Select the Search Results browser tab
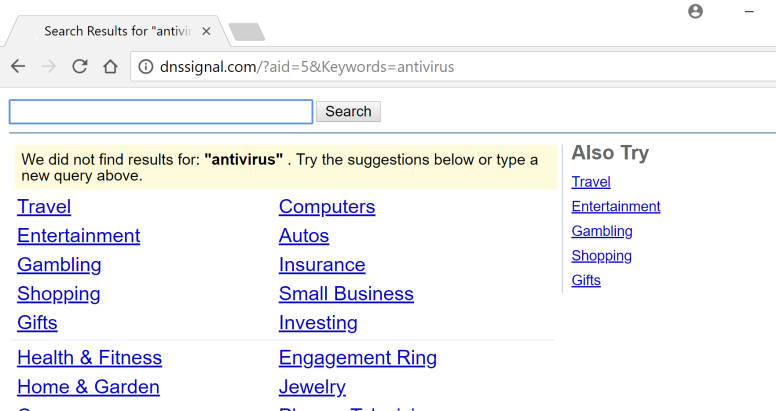Screen dimensions: 776x411 [115, 31]
